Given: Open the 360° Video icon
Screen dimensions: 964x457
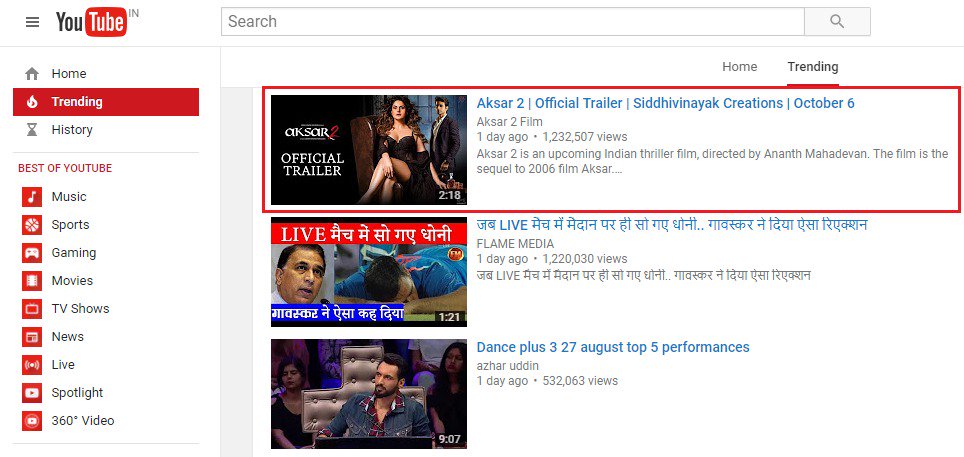Looking at the screenshot, I should [32, 421].
